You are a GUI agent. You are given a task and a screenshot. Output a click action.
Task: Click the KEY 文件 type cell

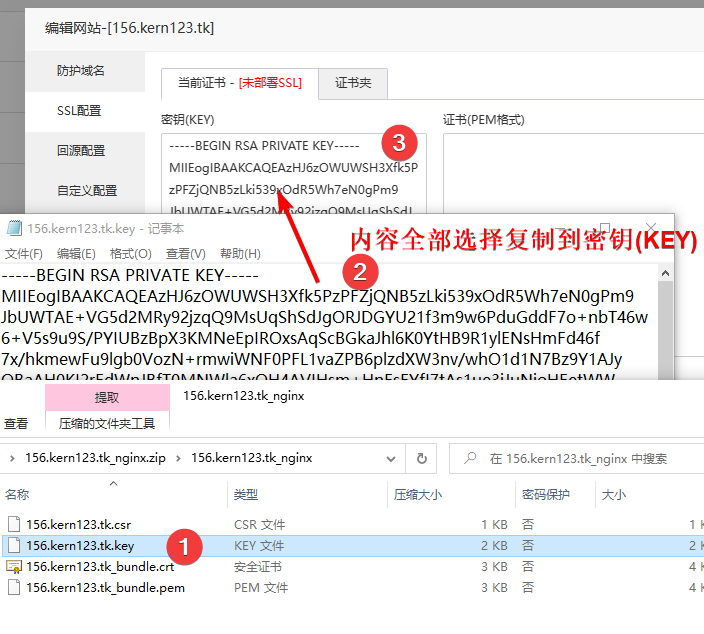[259, 546]
